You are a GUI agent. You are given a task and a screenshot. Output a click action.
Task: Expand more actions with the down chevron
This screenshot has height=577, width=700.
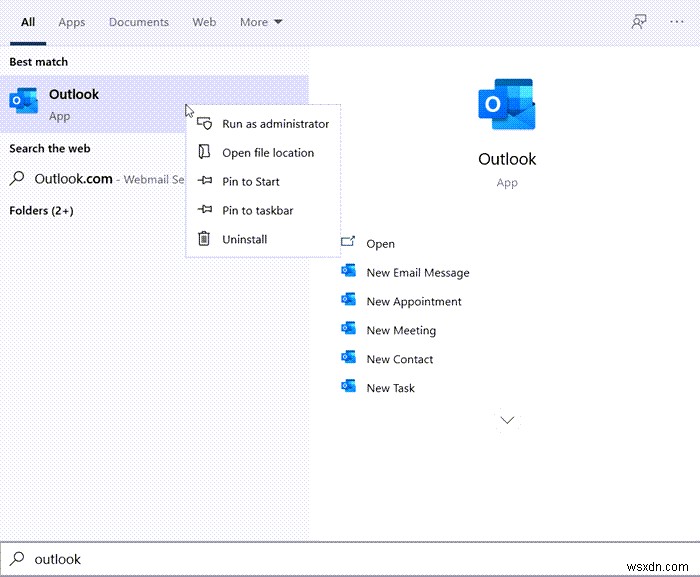point(507,420)
